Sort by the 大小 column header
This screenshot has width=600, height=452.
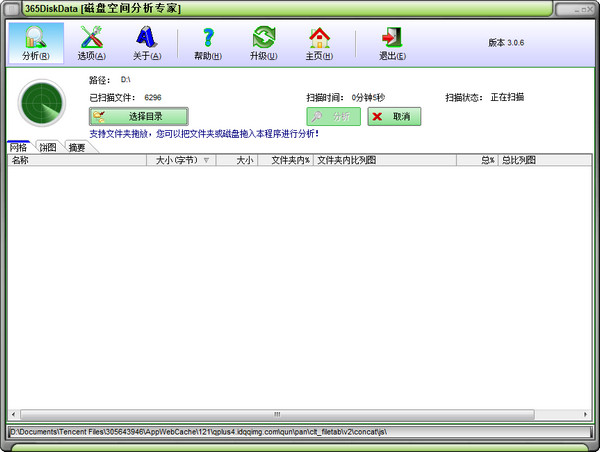(x=237, y=160)
